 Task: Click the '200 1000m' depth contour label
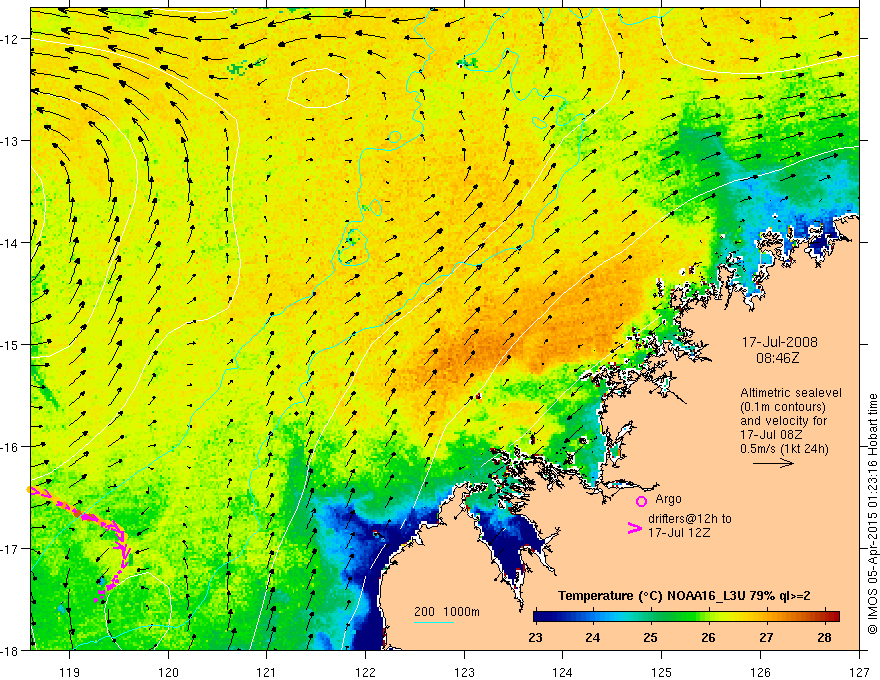coord(447,612)
